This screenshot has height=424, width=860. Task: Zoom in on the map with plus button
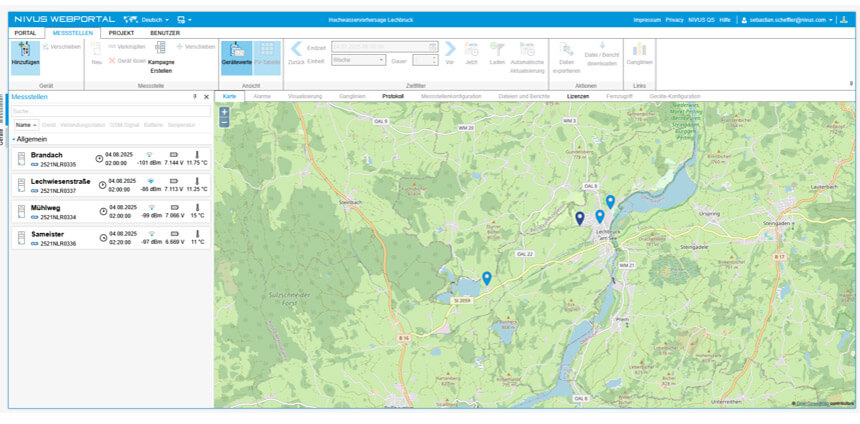click(x=224, y=112)
